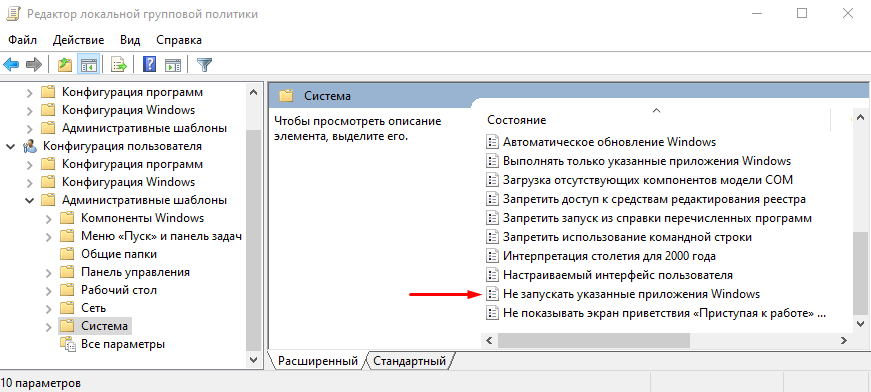
Task: Open the Действие menu
Action: coord(78,40)
